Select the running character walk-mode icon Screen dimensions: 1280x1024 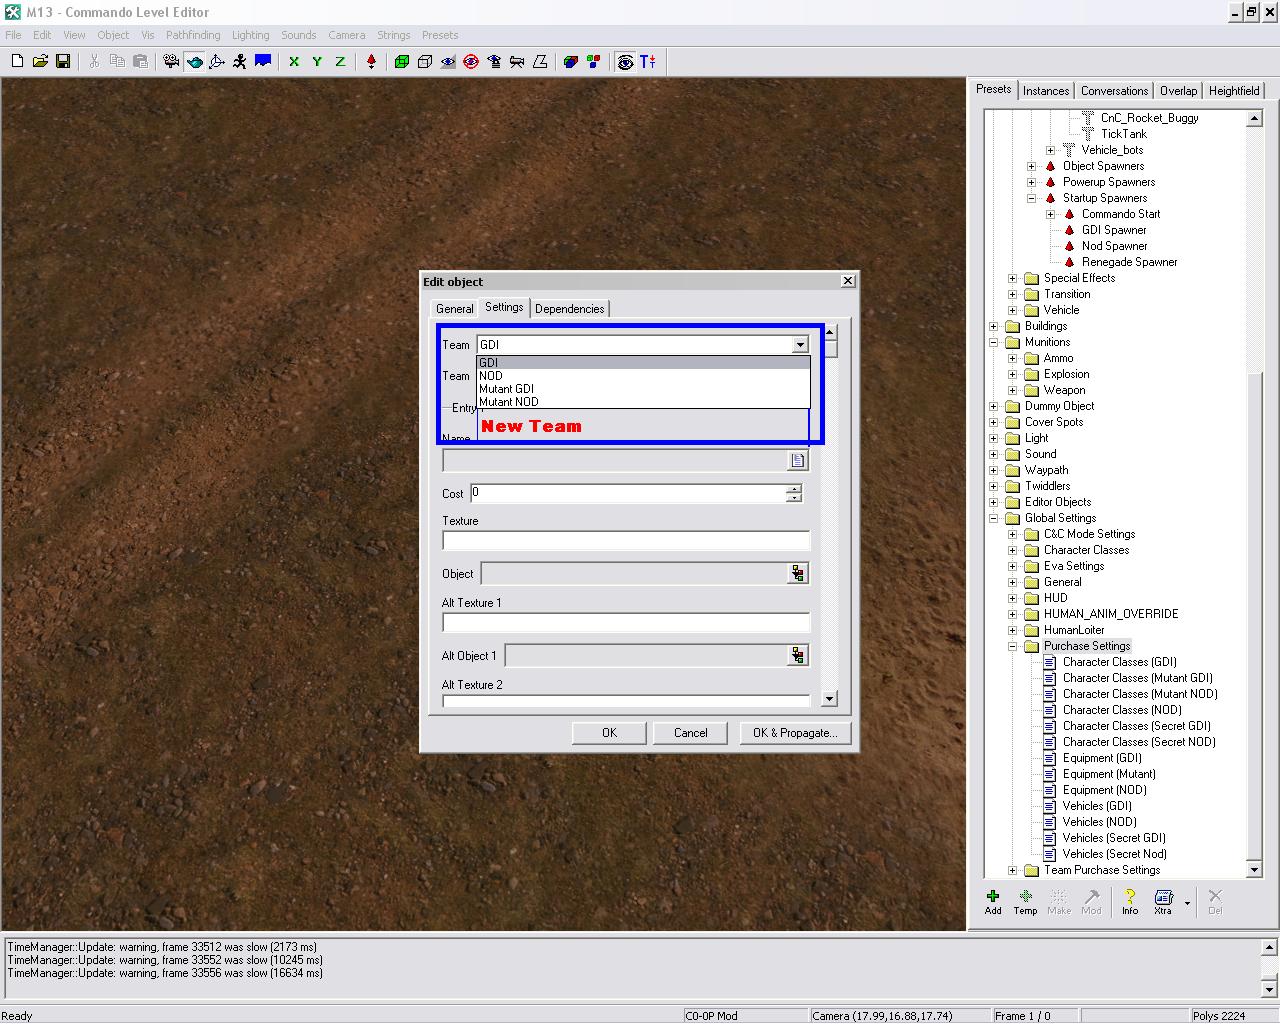pyautogui.click(x=240, y=61)
